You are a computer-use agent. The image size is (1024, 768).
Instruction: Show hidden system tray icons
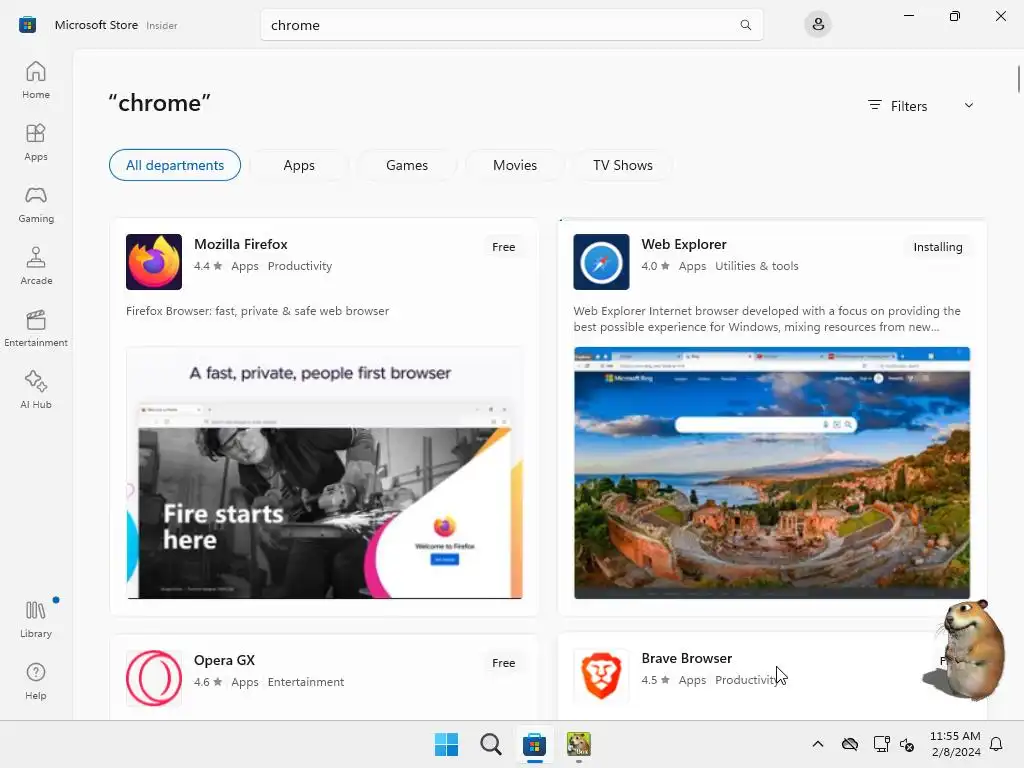point(818,744)
